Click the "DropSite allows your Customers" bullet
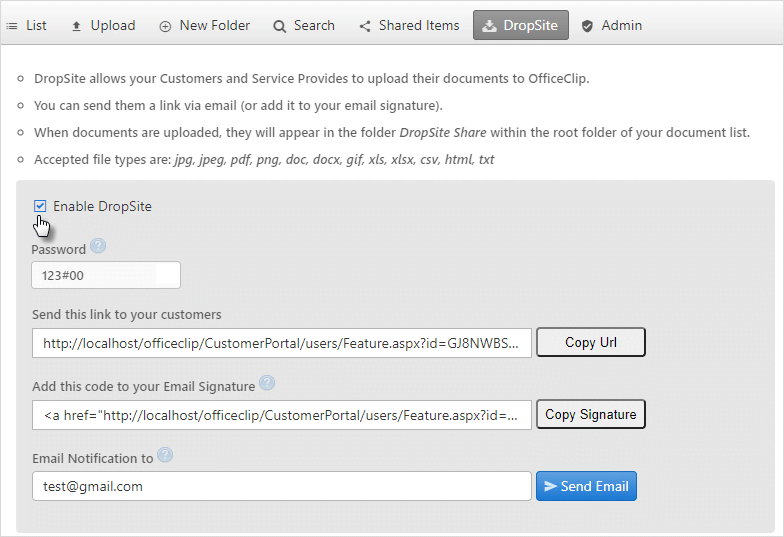Viewport: 784px width, 537px height. point(312,78)
